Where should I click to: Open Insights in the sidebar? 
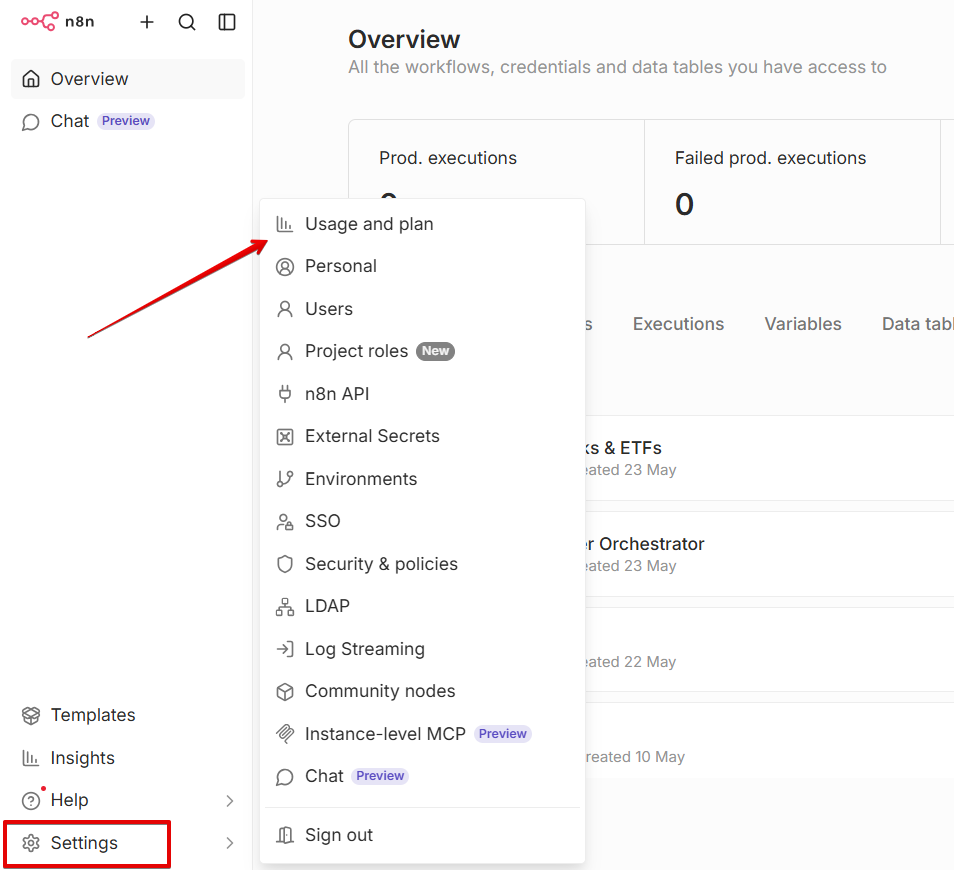click(128, 758)
